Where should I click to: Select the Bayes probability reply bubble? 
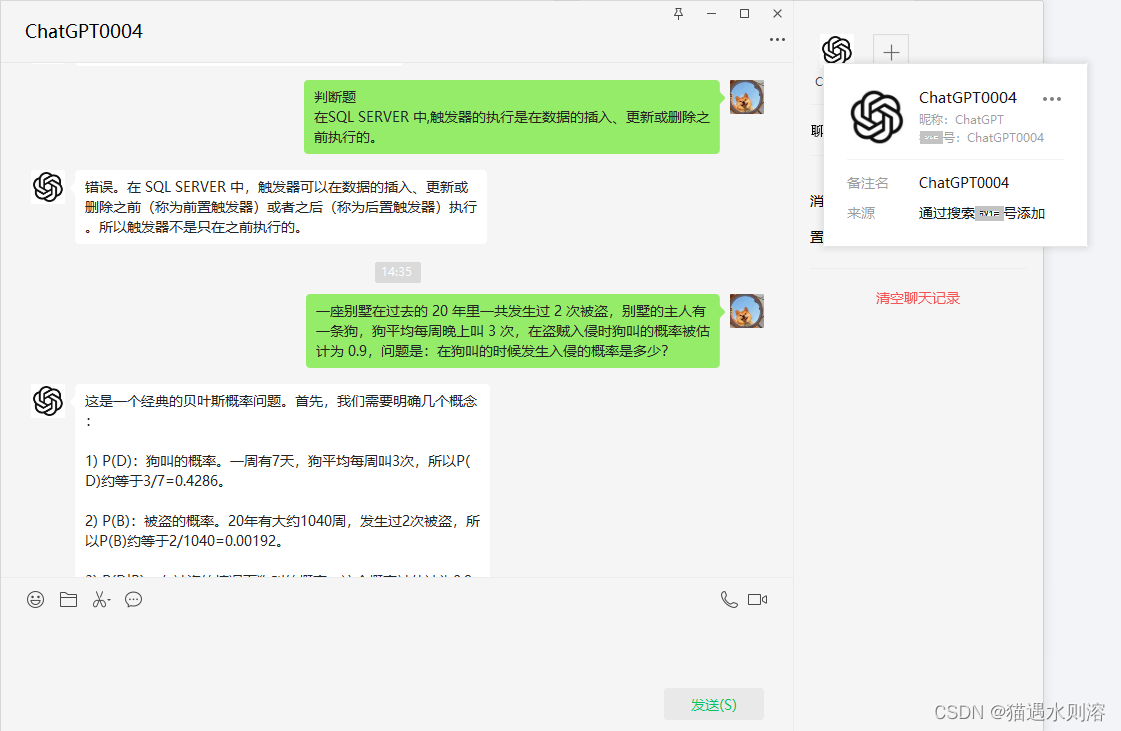(x=282, y=481)
